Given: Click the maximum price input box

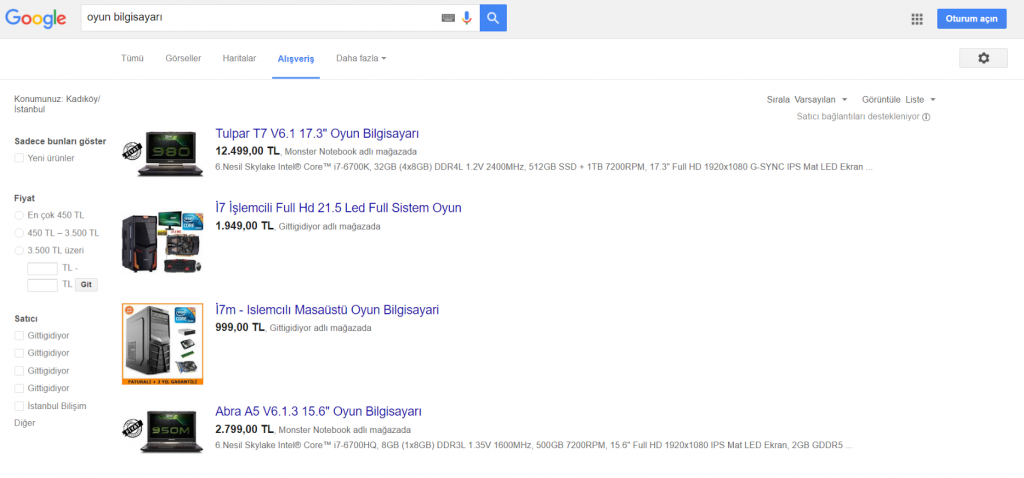Looking at the screenshot, I should click(x=42, y=285).
